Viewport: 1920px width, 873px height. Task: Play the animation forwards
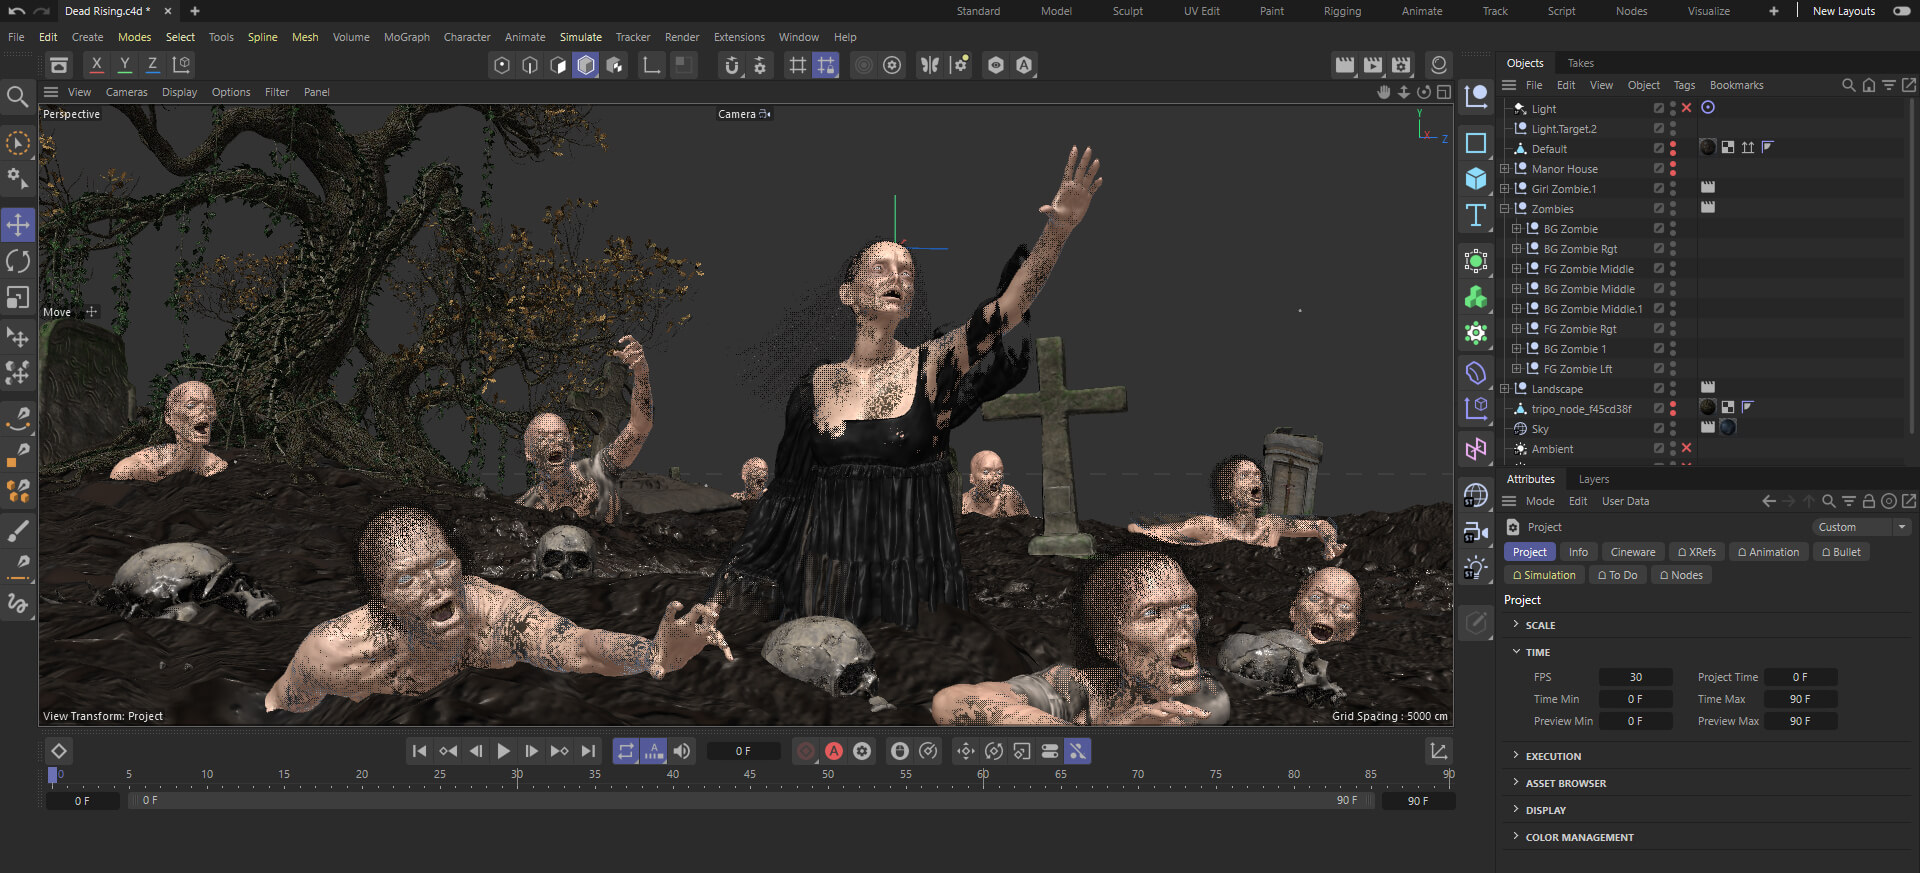click(504, 751)
